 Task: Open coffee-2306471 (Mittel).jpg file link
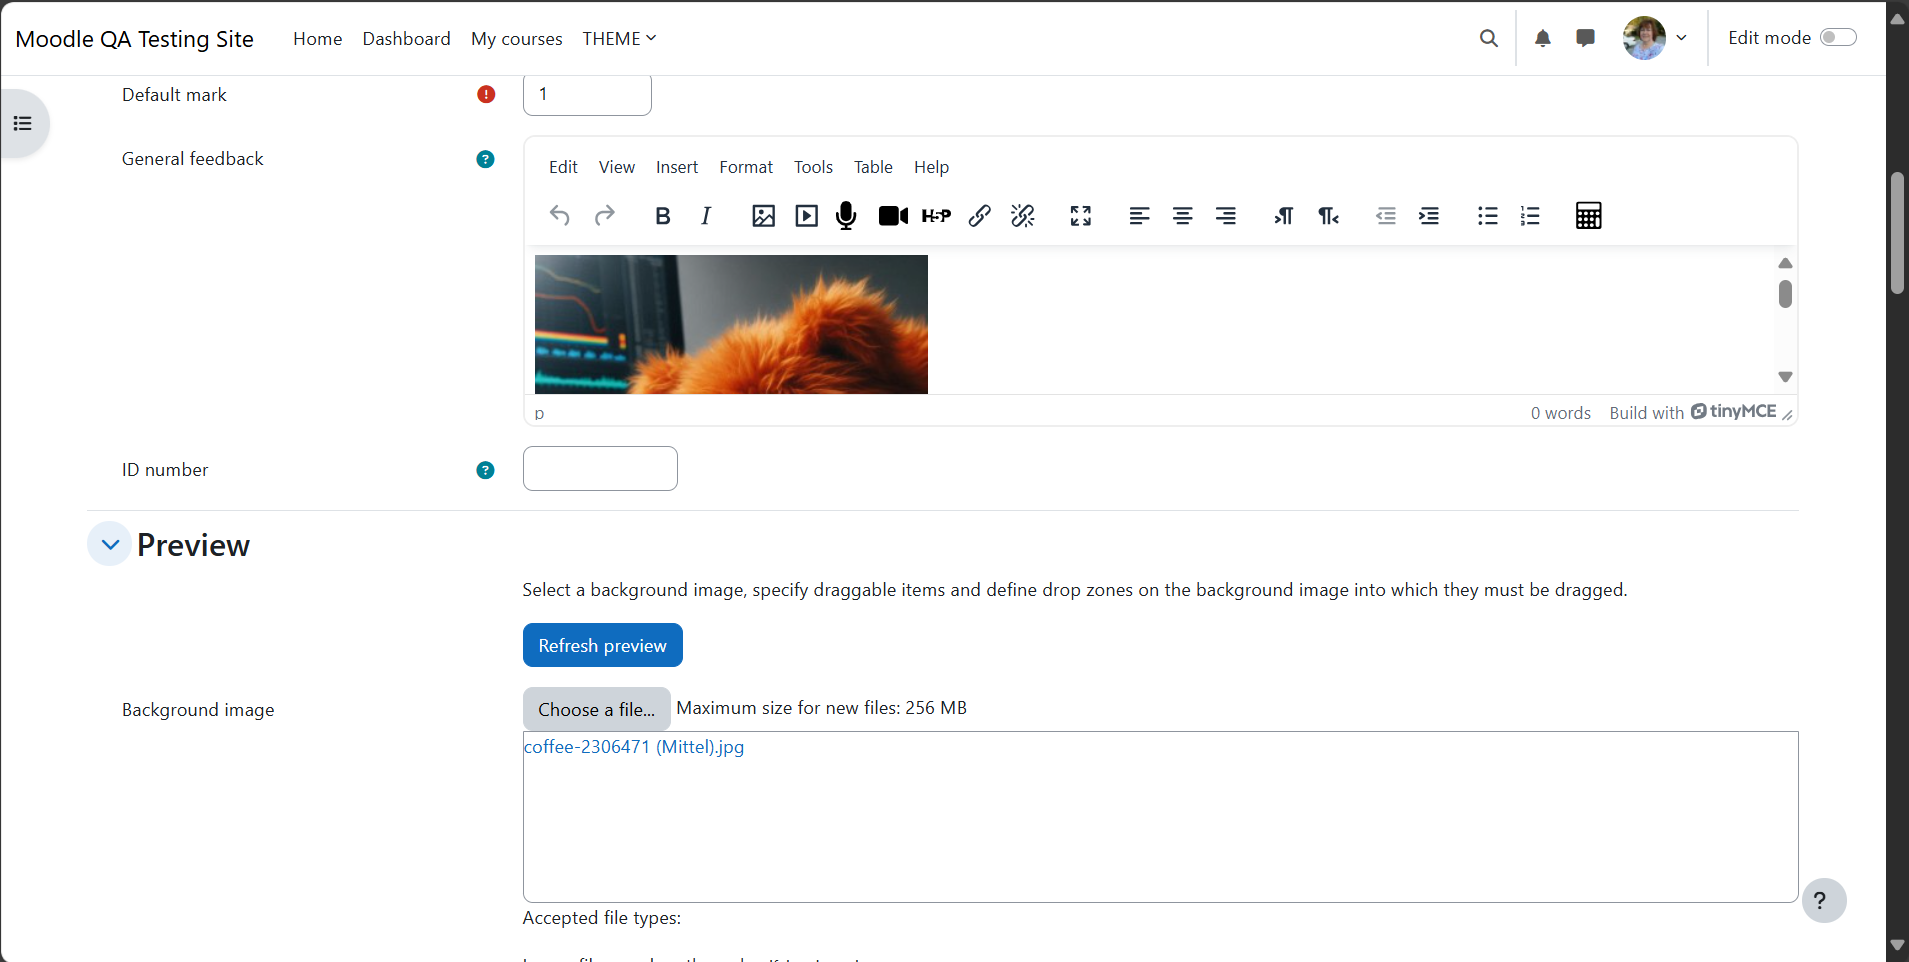[634, 747]
